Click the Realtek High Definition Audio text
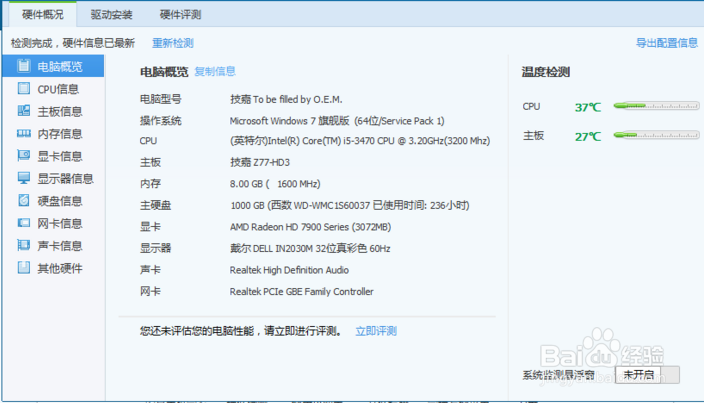Screen dimensions: 704x403 coord(290,270)
